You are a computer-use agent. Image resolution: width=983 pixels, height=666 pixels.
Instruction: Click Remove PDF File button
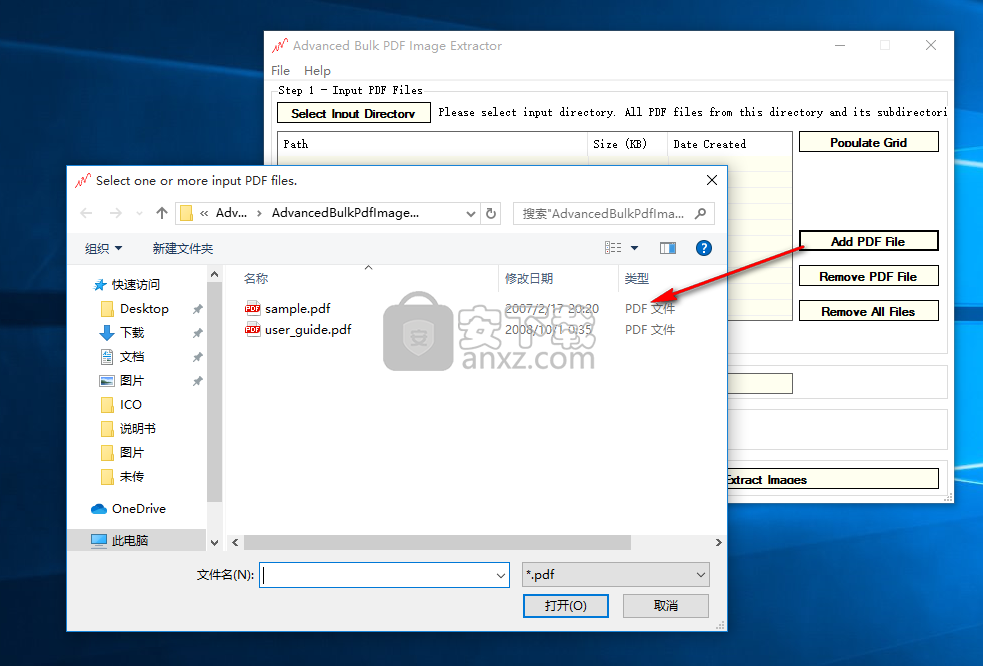click(868, 277)
